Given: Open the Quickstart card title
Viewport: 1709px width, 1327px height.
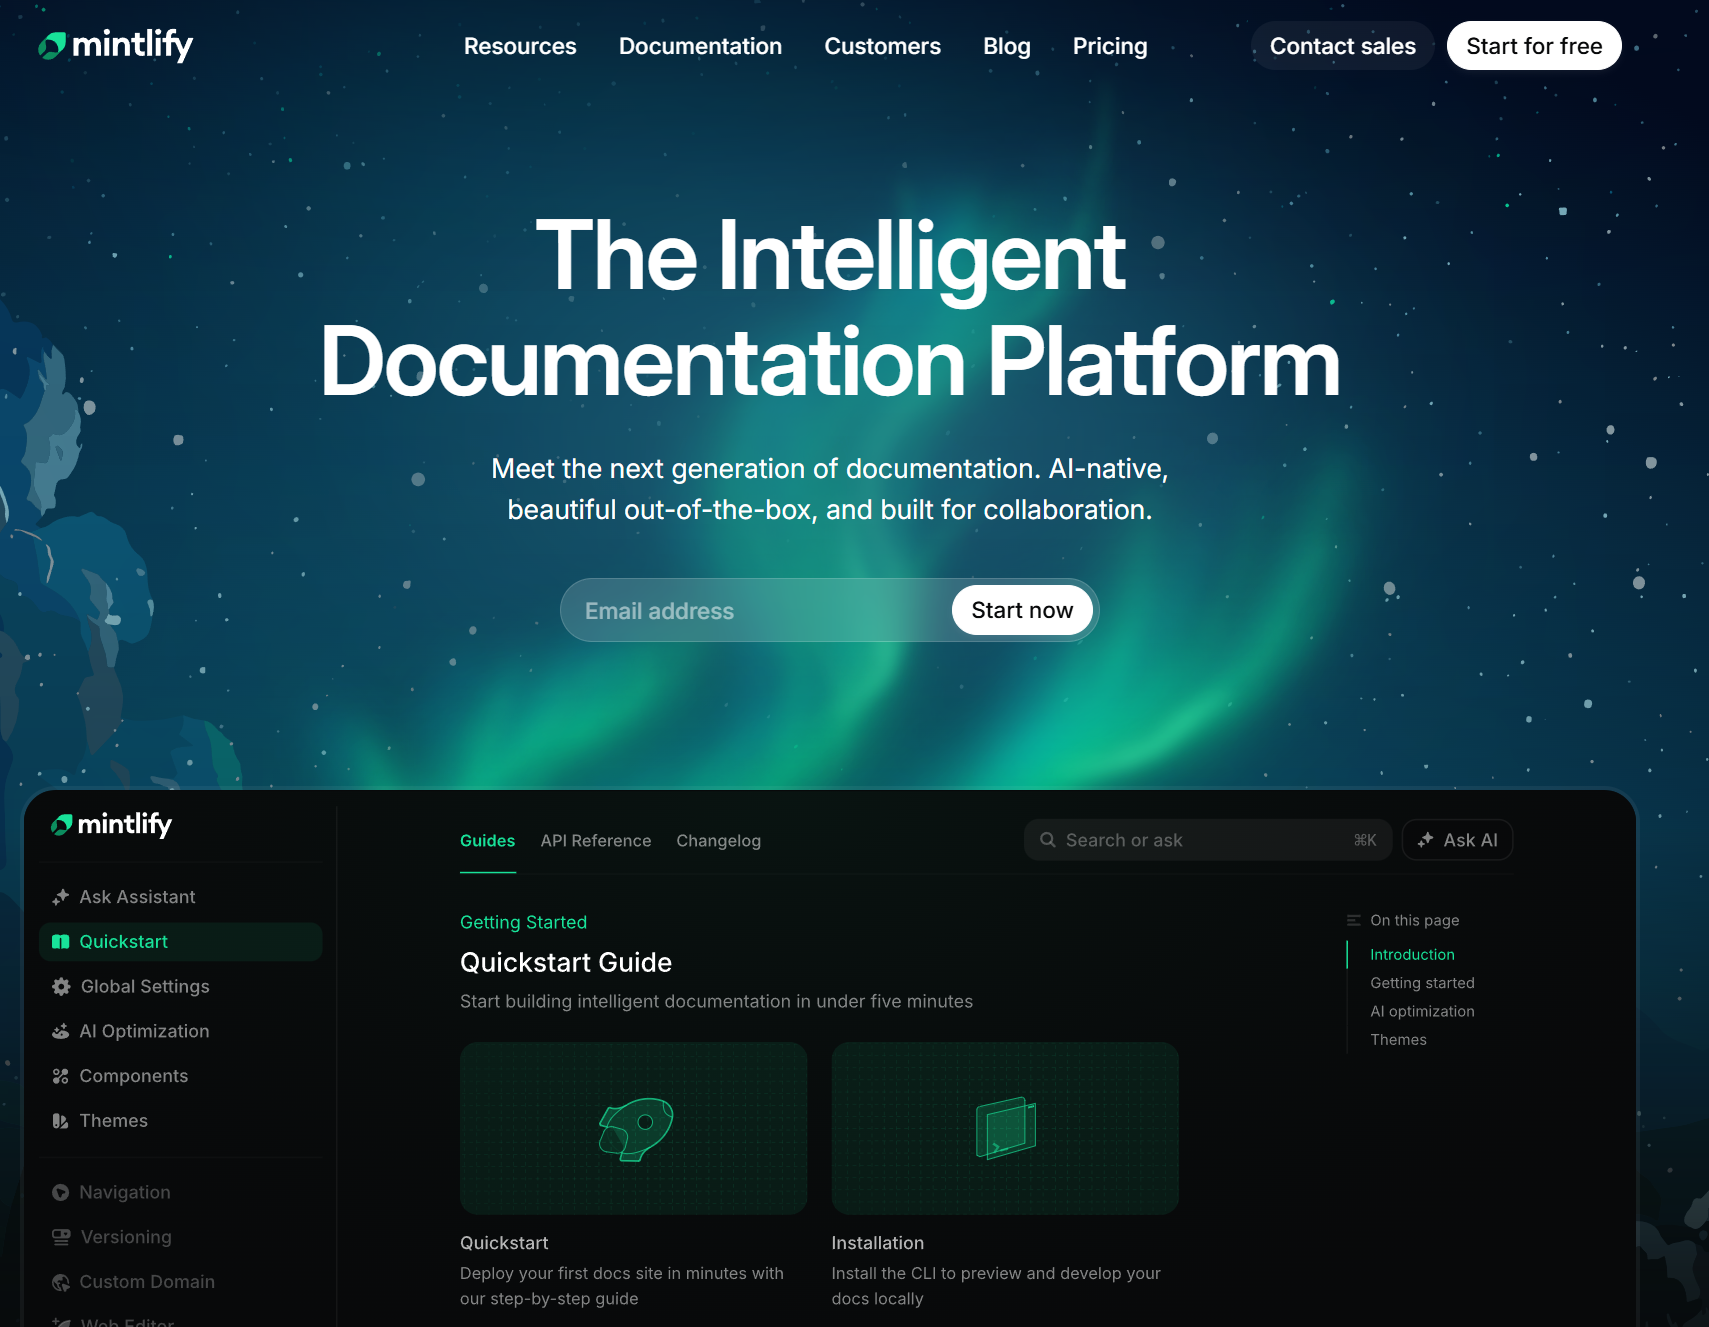Looking at the screenshot, I should coord(504,1243).
